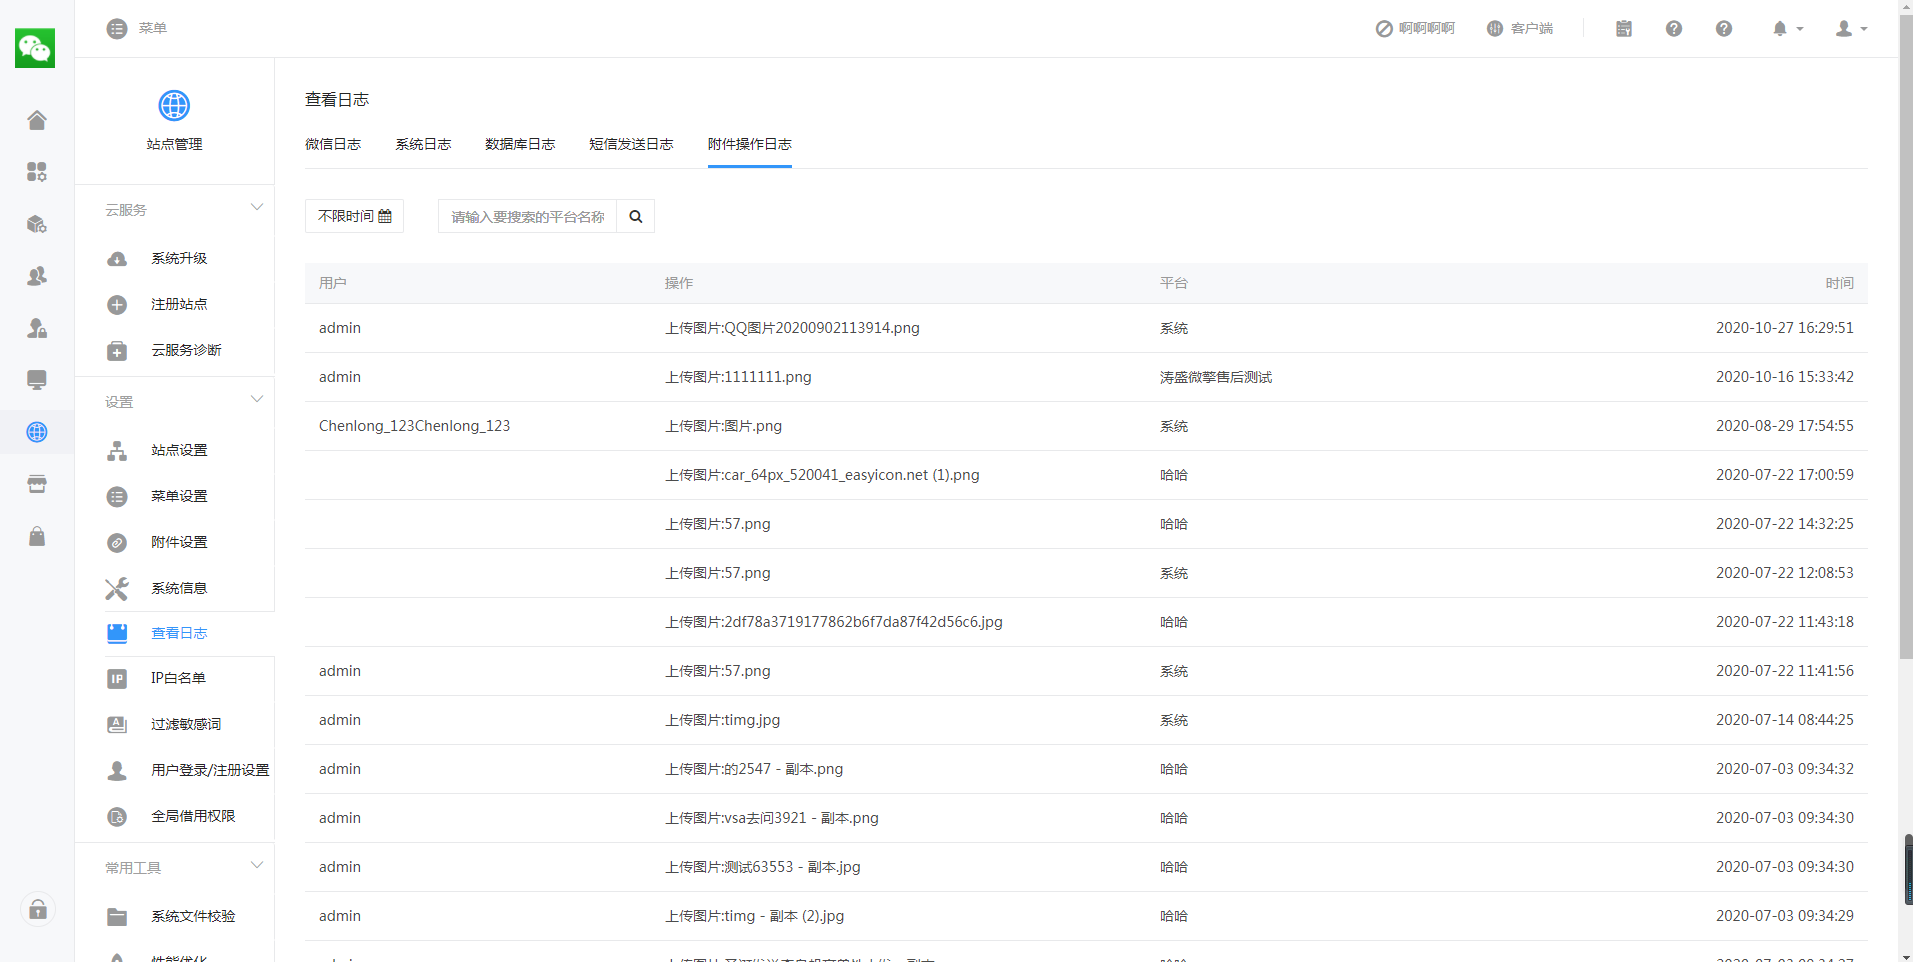Click the magnifier search button
This screenshot has width=1913, height=962.
[x=636, y=216]
